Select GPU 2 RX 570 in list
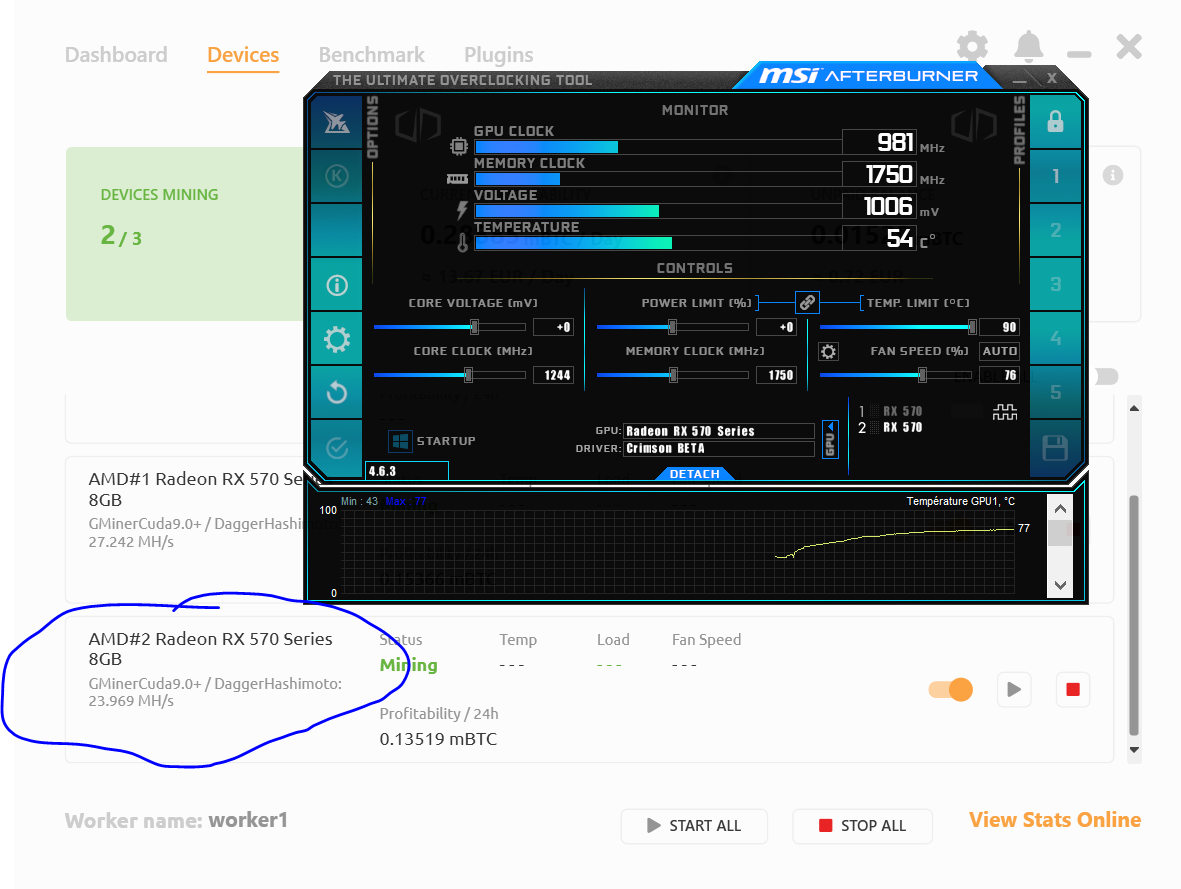Viewport: 1181px width, 889px height. 891,427
